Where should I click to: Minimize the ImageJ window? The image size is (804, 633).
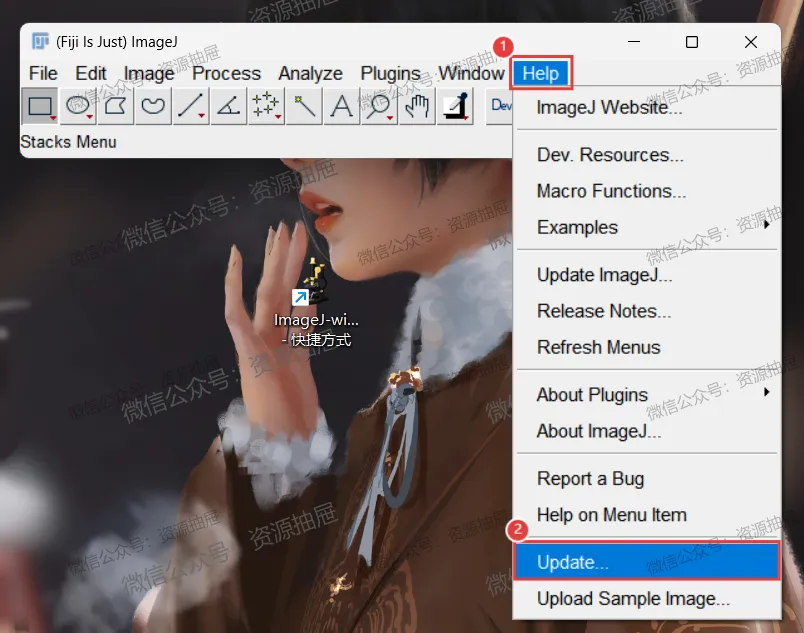634,42
